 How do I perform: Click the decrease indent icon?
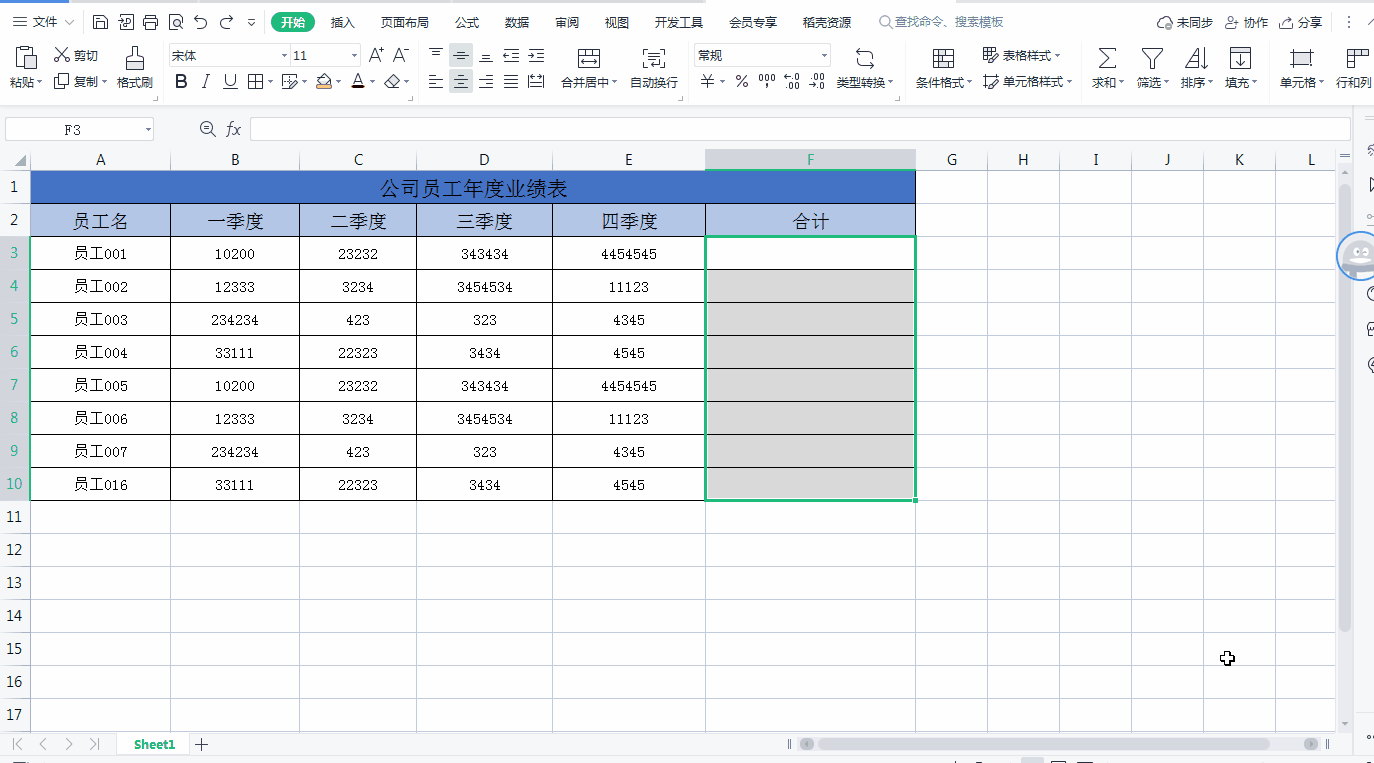pos(511,56)
